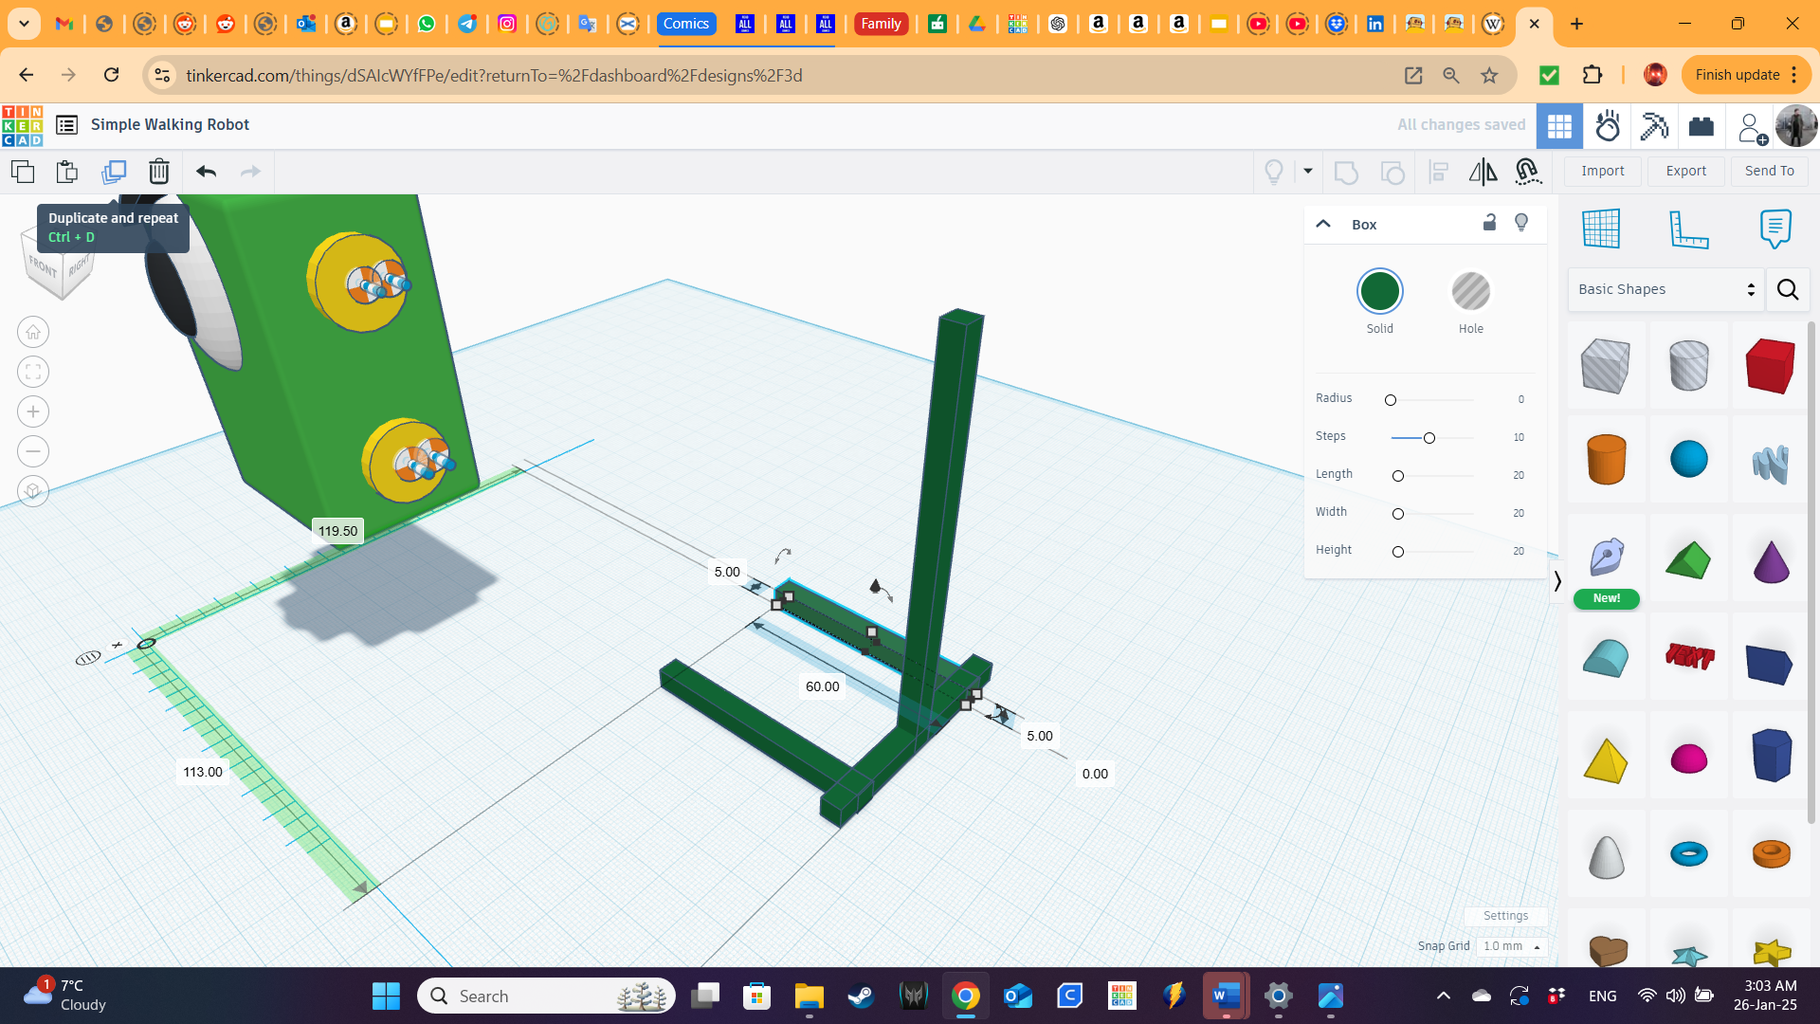Go to Tinkercad home logo
This screenshot has width=1820, height=1024.
tap(22, 126)
